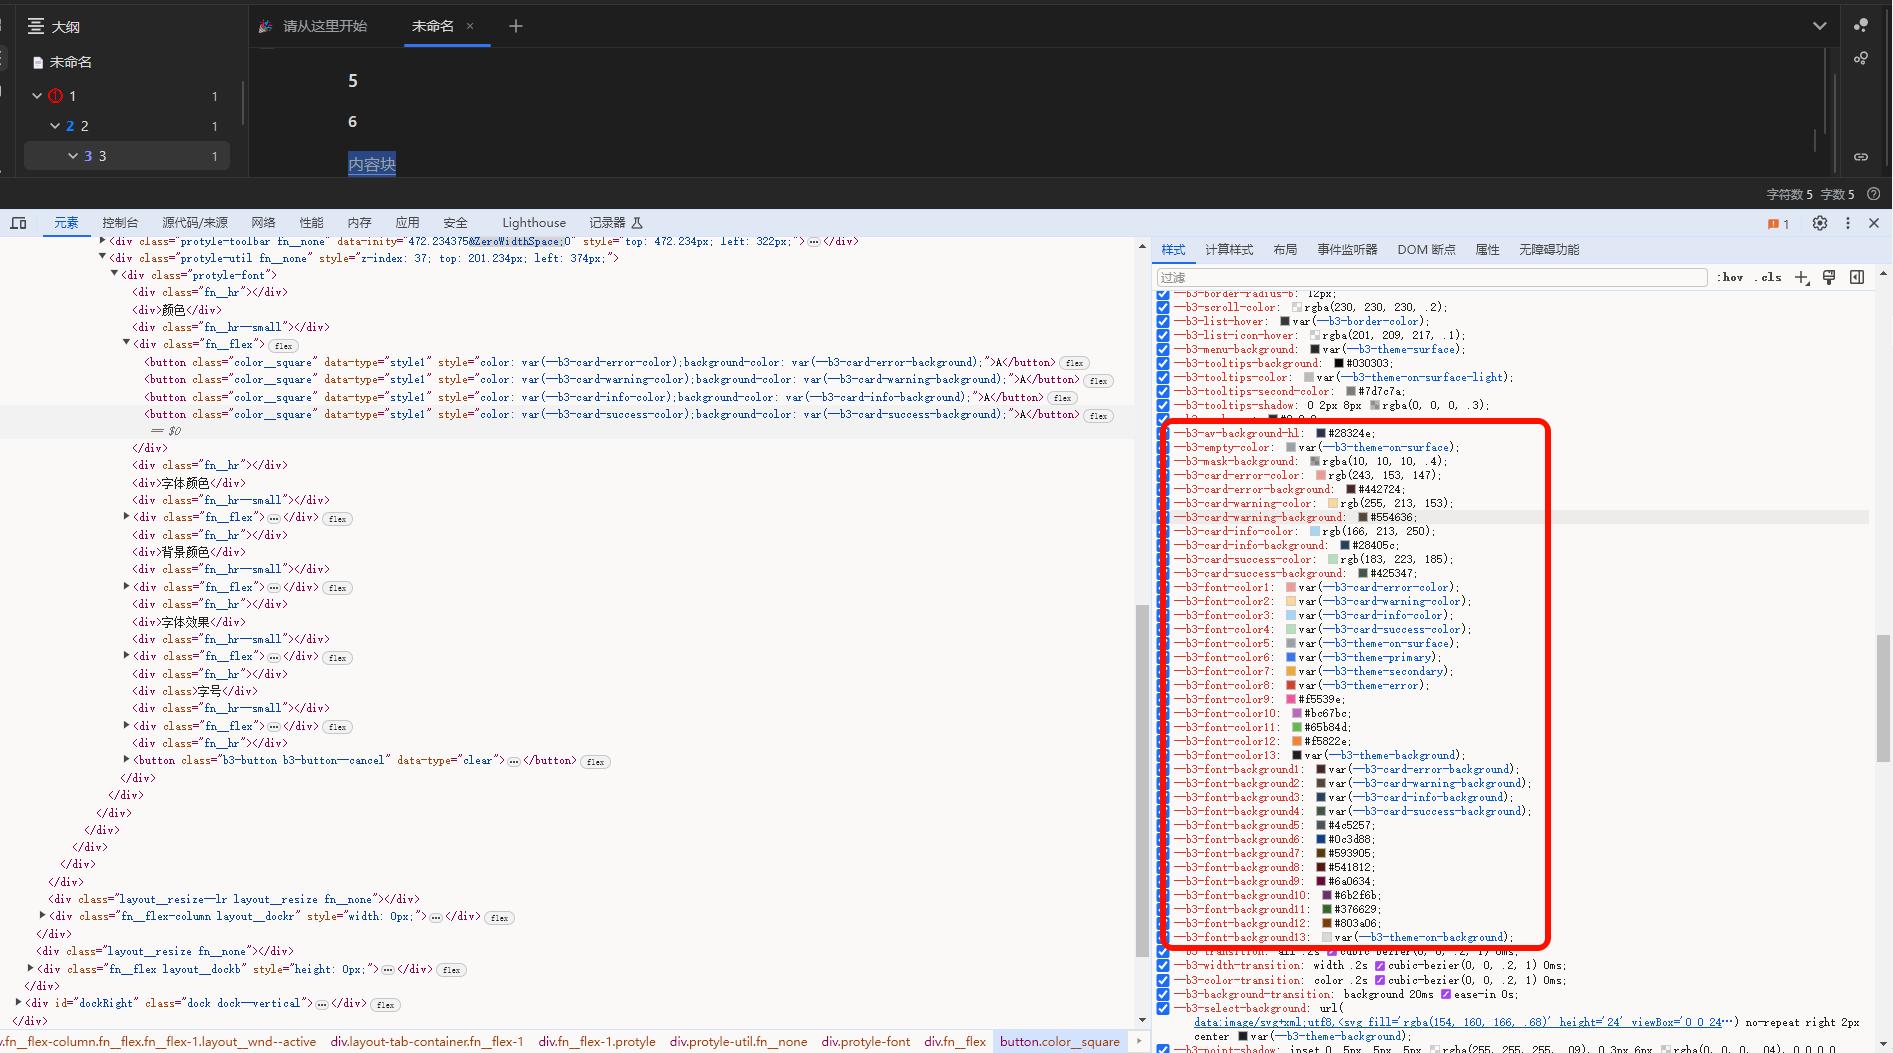Toggle the device toolbar icon in DevTools
Viewport: 1893px width, 1053px height.
pyautogui.click(x=18, y=223)
